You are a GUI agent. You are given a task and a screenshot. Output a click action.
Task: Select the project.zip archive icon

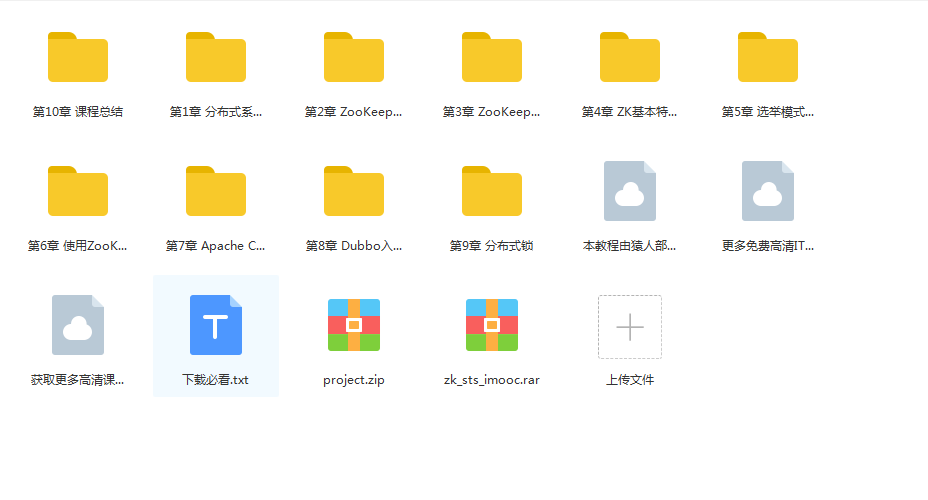(x=354, y=325)
